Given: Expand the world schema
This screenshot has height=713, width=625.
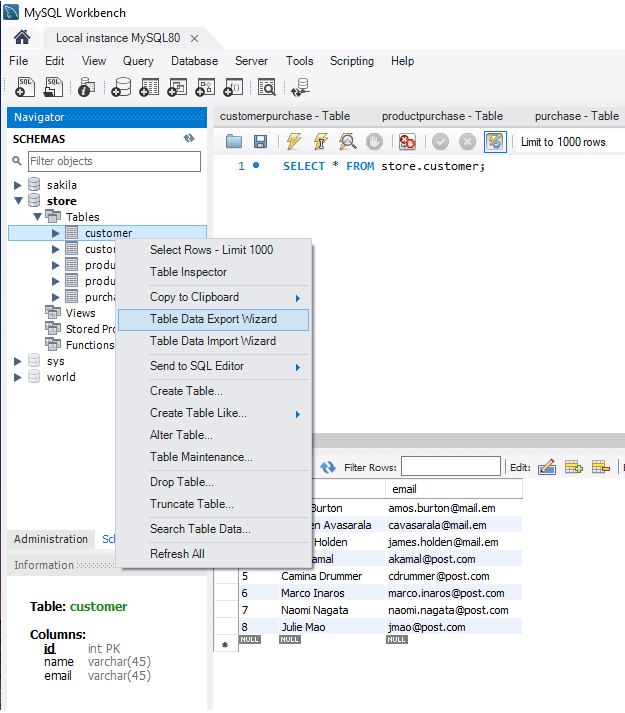Looking at the screenshot, I should 18,377.
